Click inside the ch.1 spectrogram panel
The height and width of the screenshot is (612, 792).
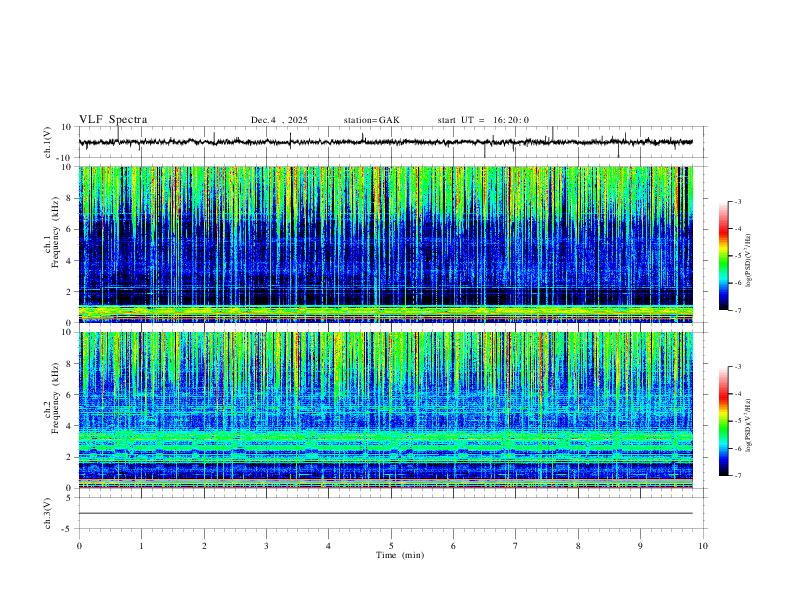(385, 244)
